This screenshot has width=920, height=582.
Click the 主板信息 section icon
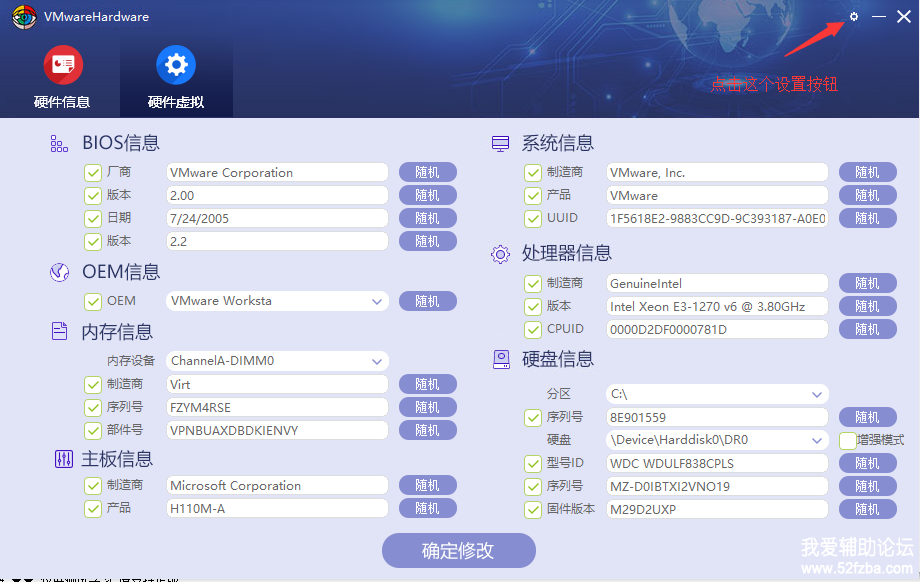click(63, 459)
